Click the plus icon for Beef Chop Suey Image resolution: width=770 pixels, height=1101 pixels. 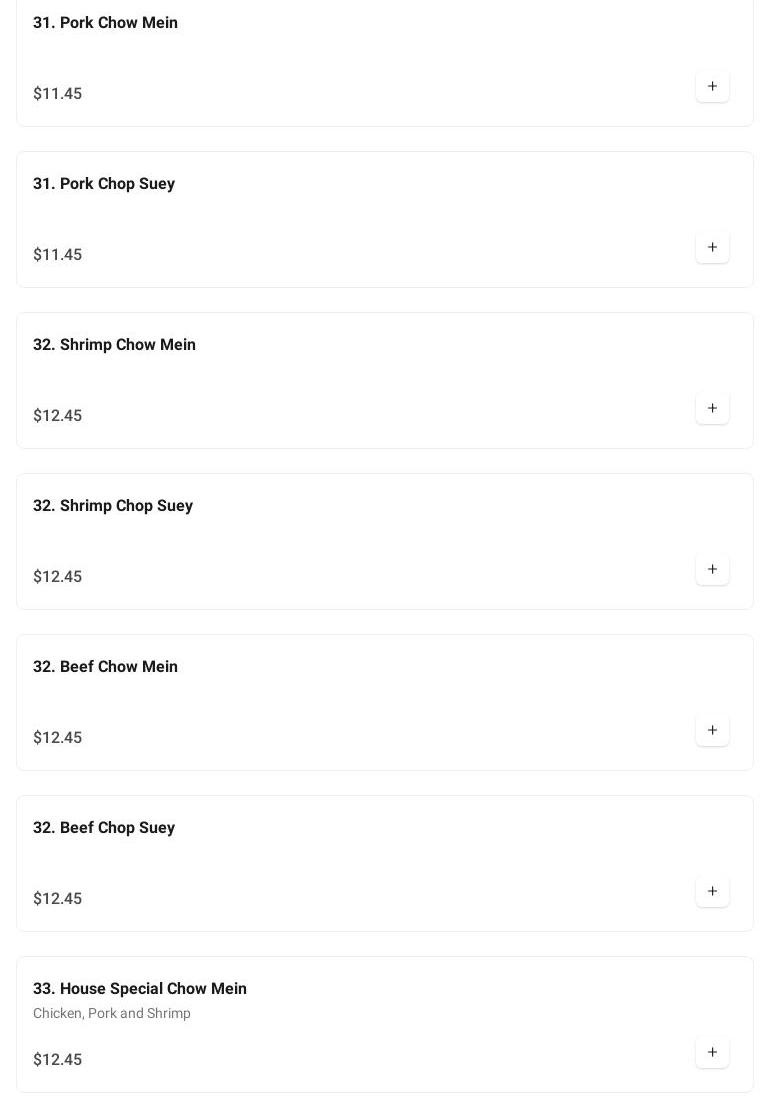[712, 892]
